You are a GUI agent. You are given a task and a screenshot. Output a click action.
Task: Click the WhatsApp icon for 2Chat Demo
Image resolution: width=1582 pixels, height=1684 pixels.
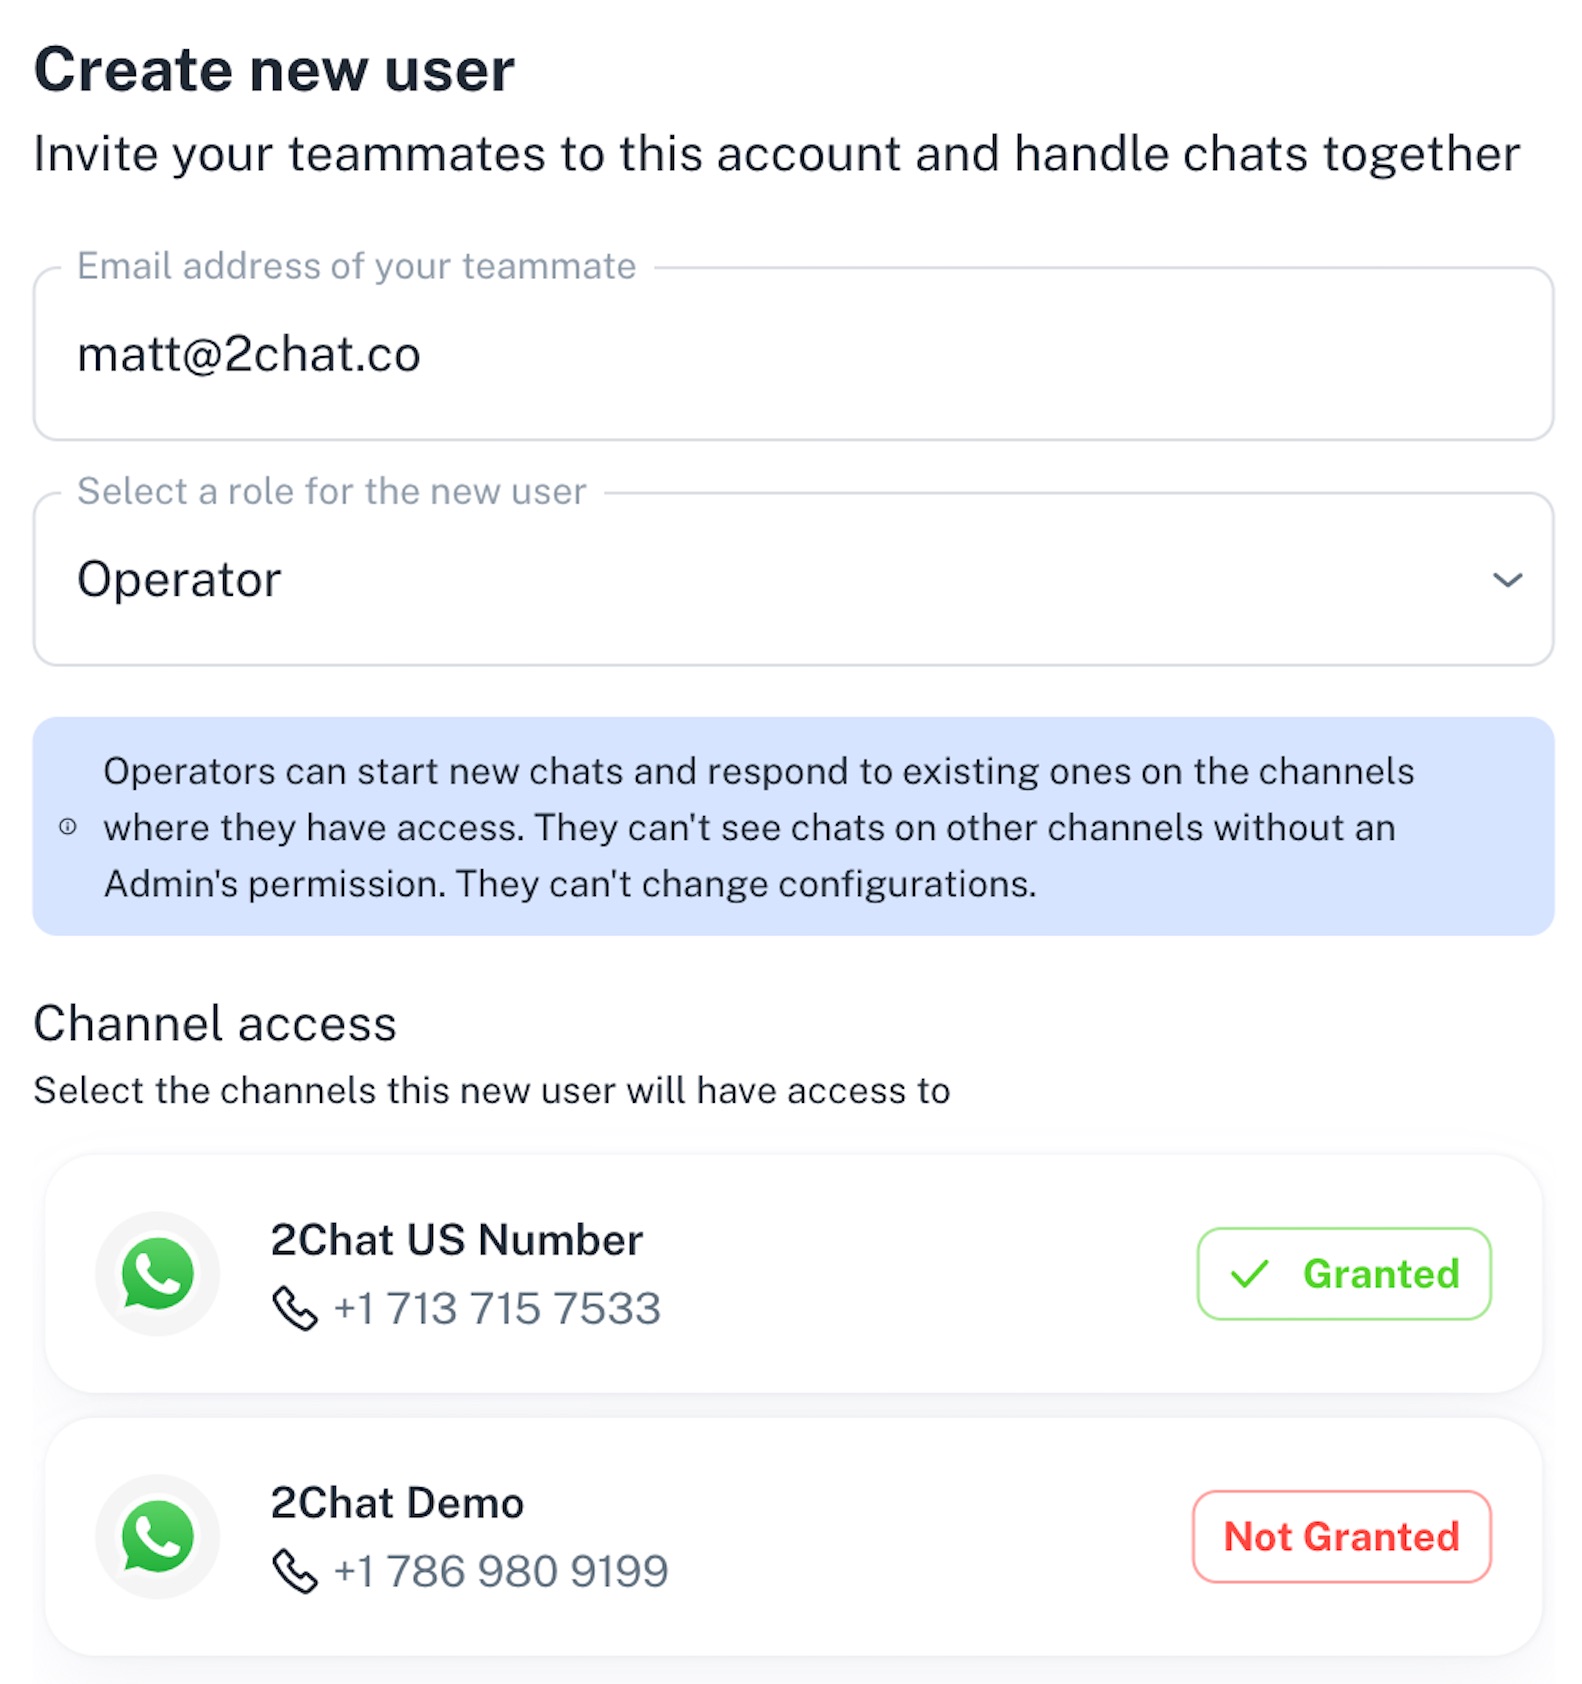click(157, 1536)
